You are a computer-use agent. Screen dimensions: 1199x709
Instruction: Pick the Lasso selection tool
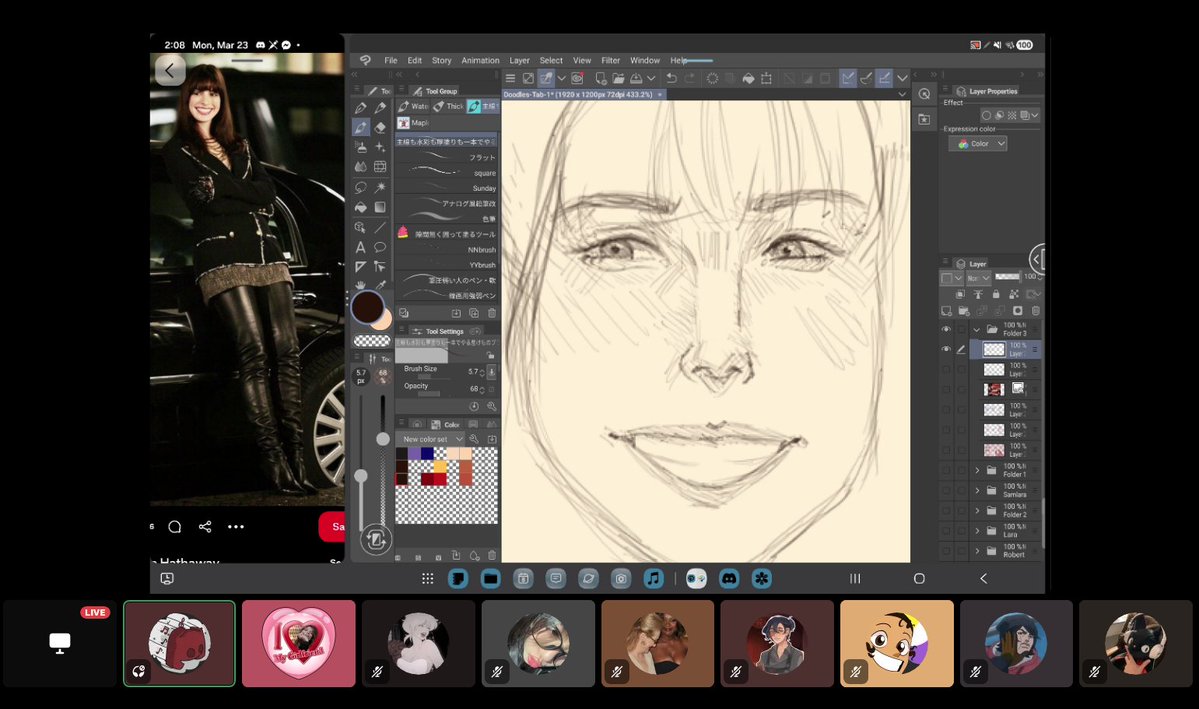coord(360,187)
